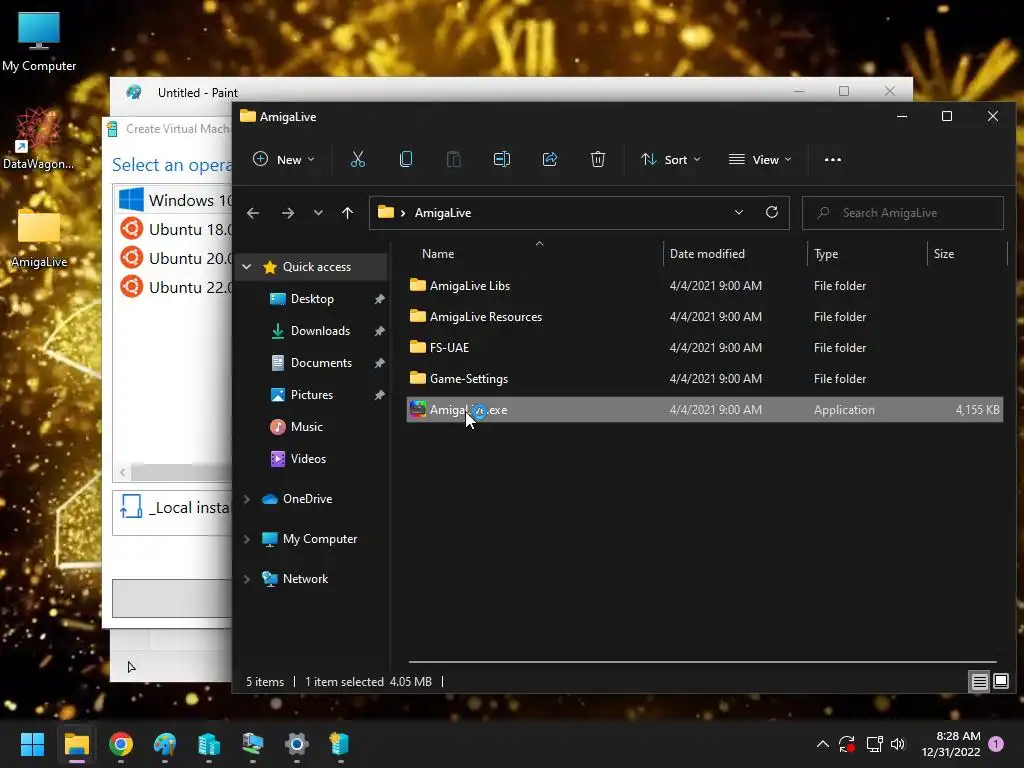This screenshot has height=768, width=1024.
Task: Open the View dropdown menu
Action: pos(760,159)
